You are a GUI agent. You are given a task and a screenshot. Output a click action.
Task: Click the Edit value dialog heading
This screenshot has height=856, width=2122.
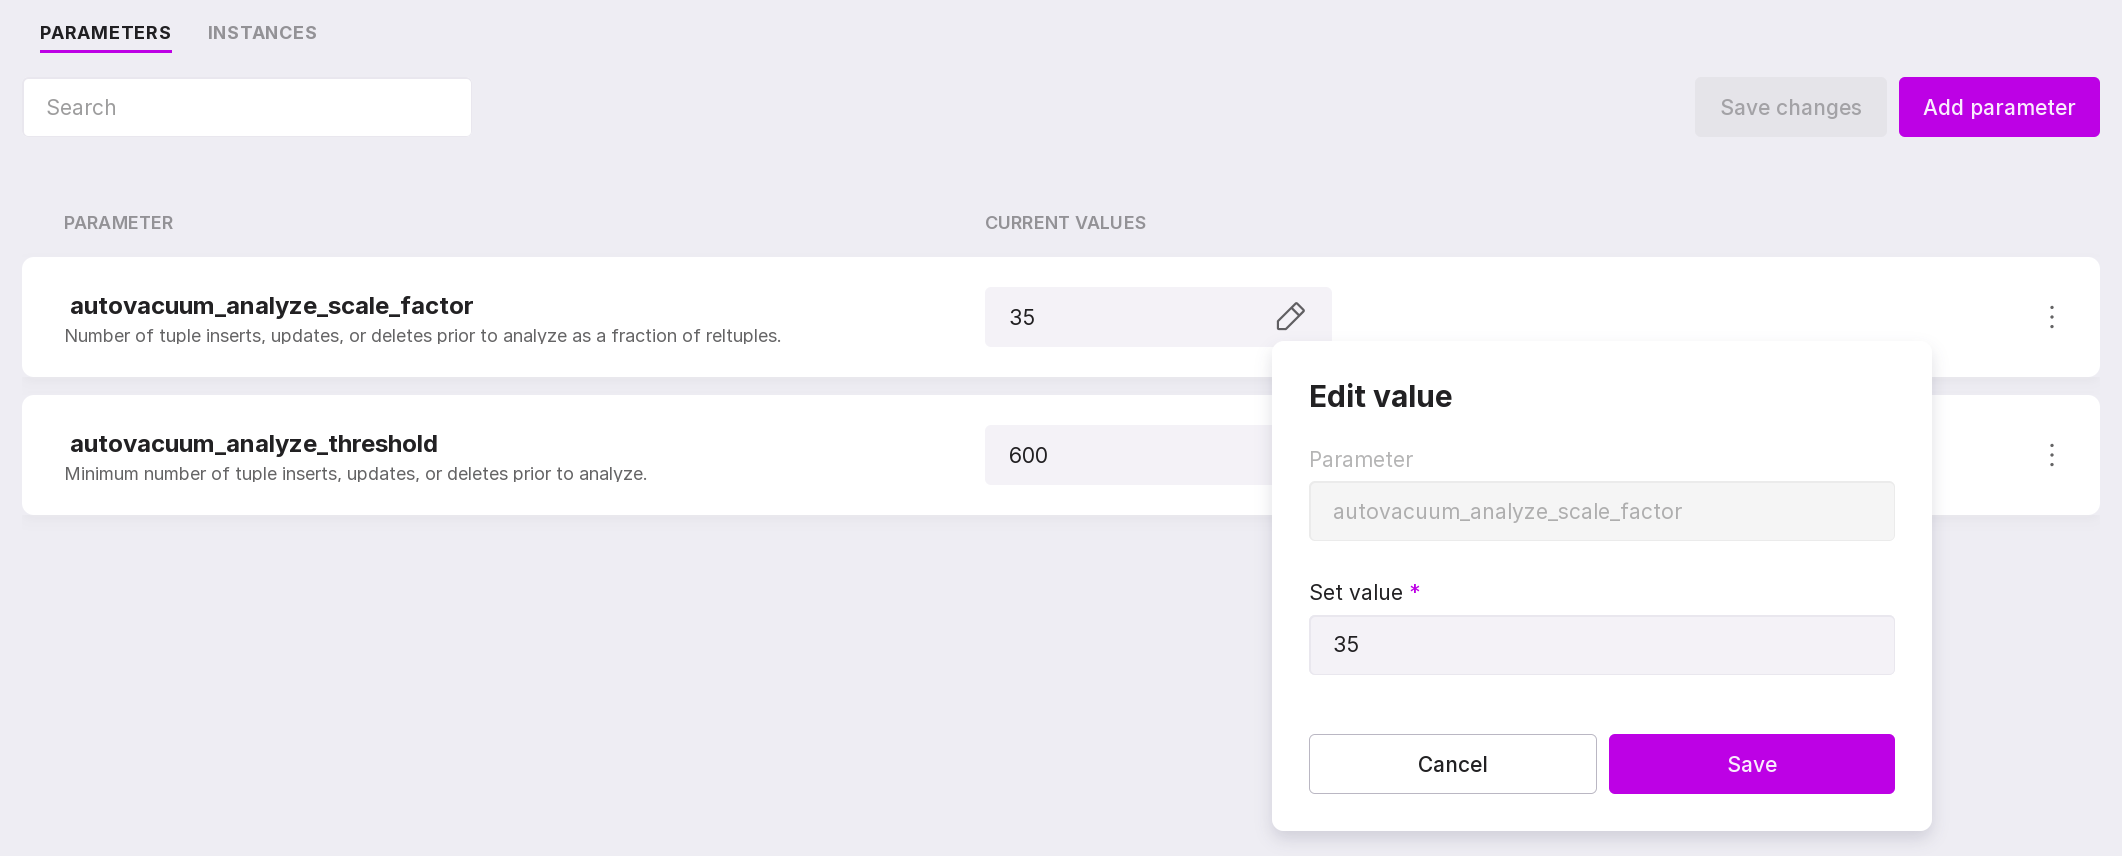(1380, 397)
